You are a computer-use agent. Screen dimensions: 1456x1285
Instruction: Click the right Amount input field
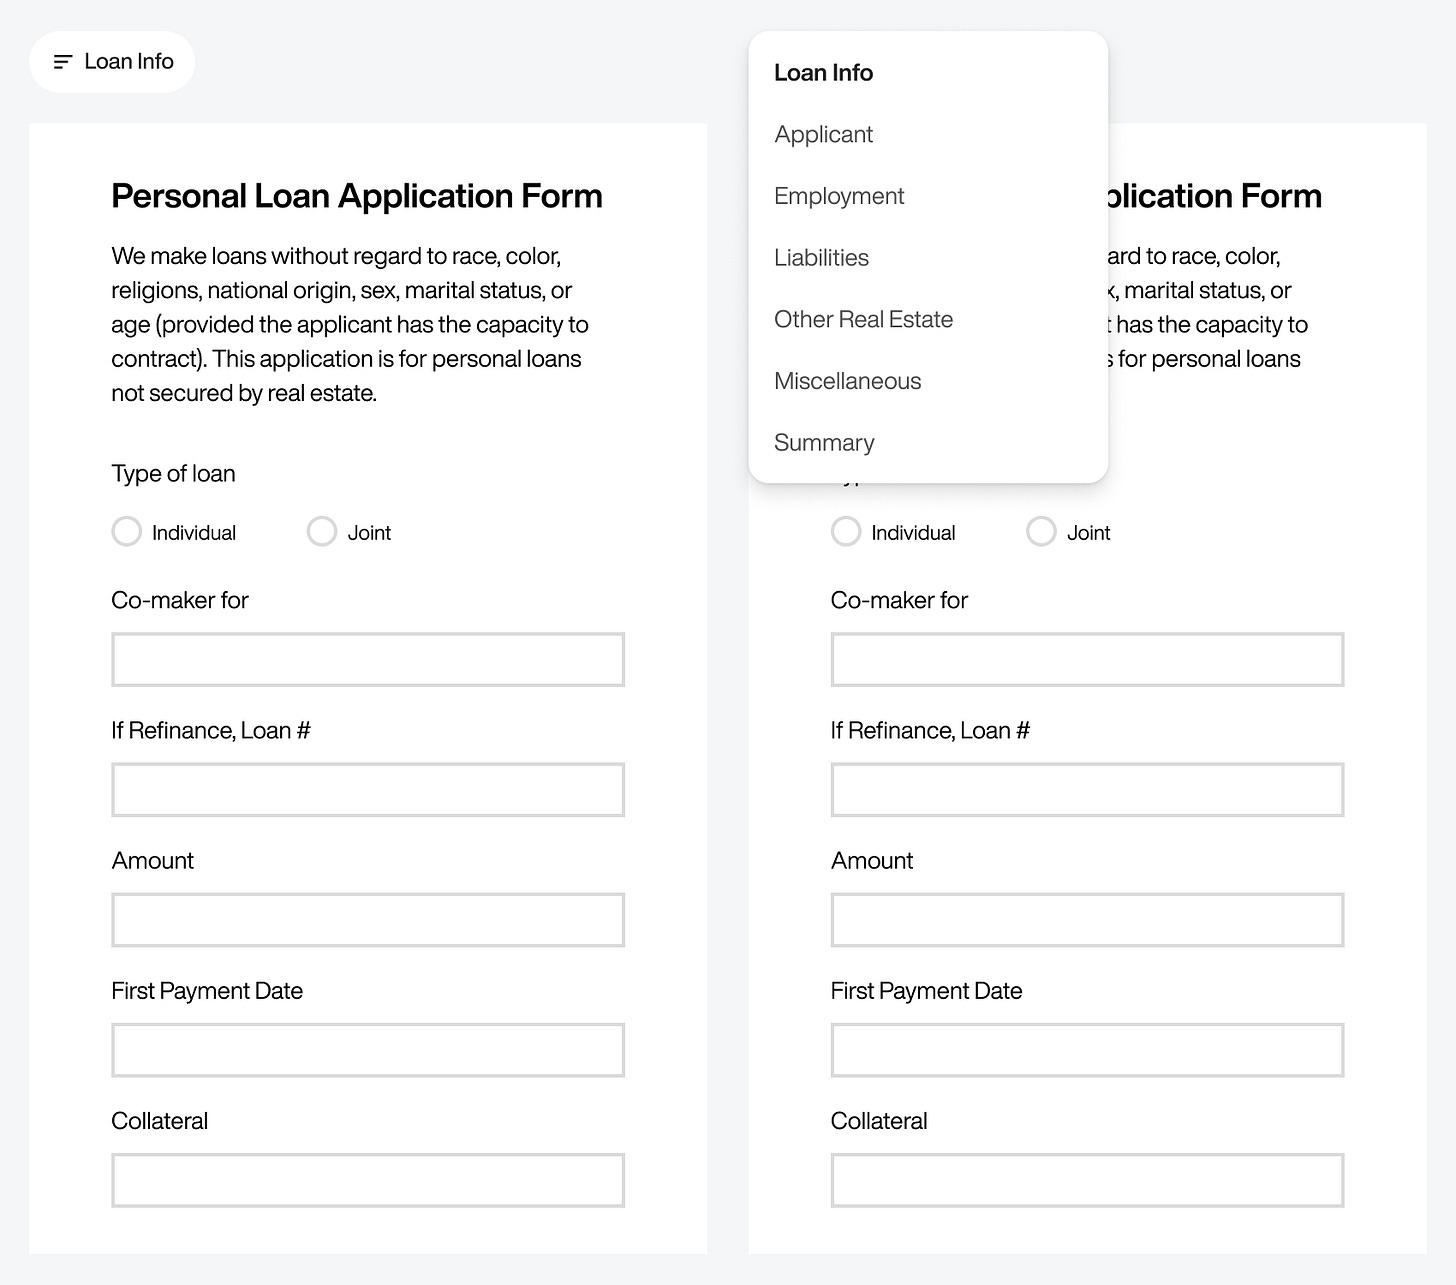(x=1087, y=920)
